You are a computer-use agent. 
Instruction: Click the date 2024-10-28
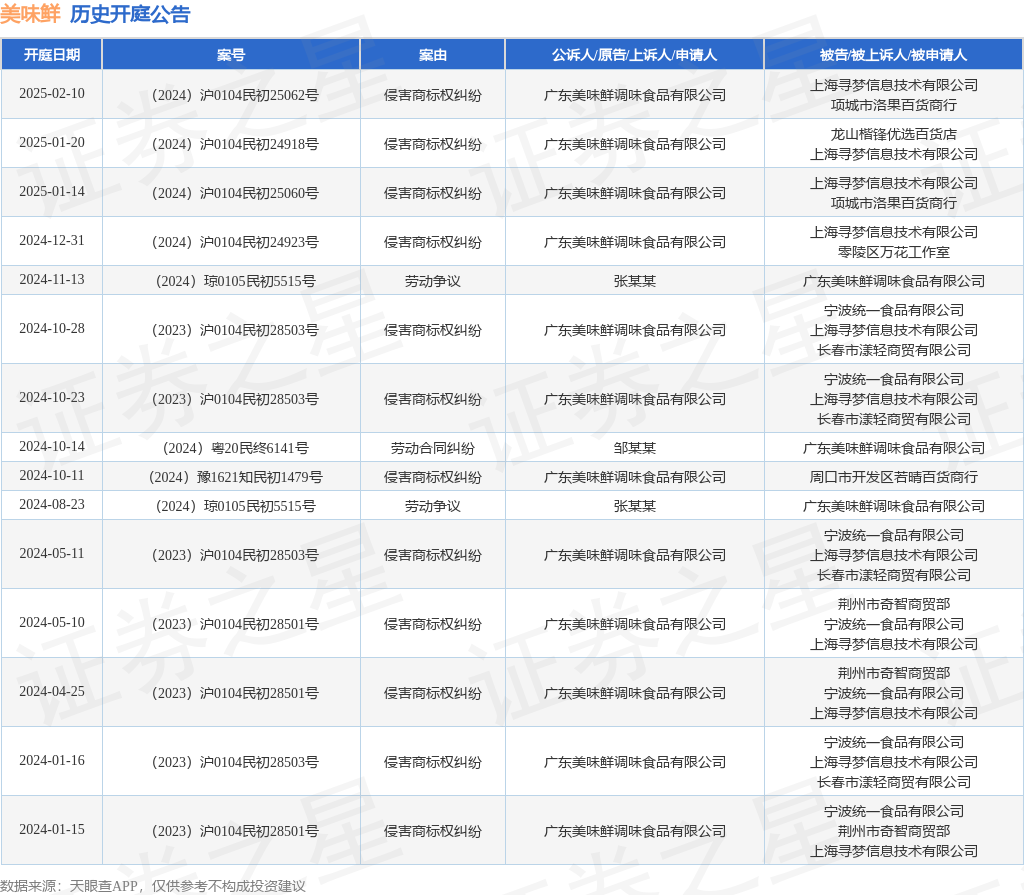click(x=52, y=329)
